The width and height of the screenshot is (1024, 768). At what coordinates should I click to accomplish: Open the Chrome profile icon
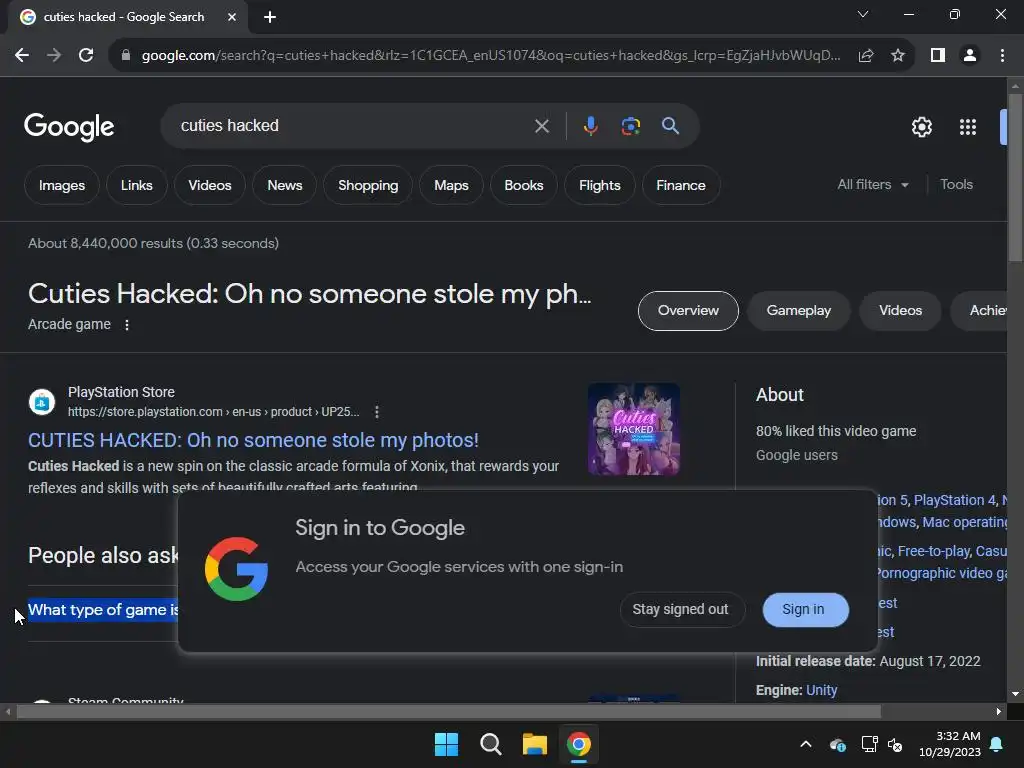(970, 56)
